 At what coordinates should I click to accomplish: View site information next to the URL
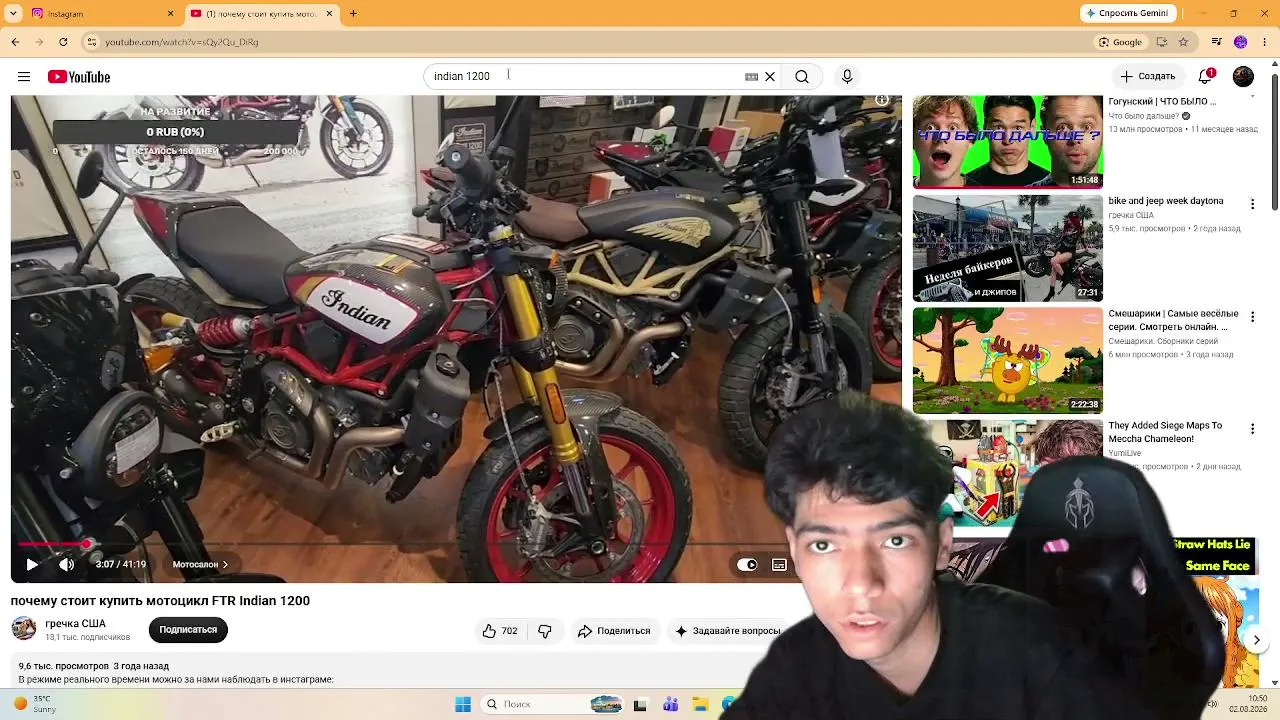(92, 42)
